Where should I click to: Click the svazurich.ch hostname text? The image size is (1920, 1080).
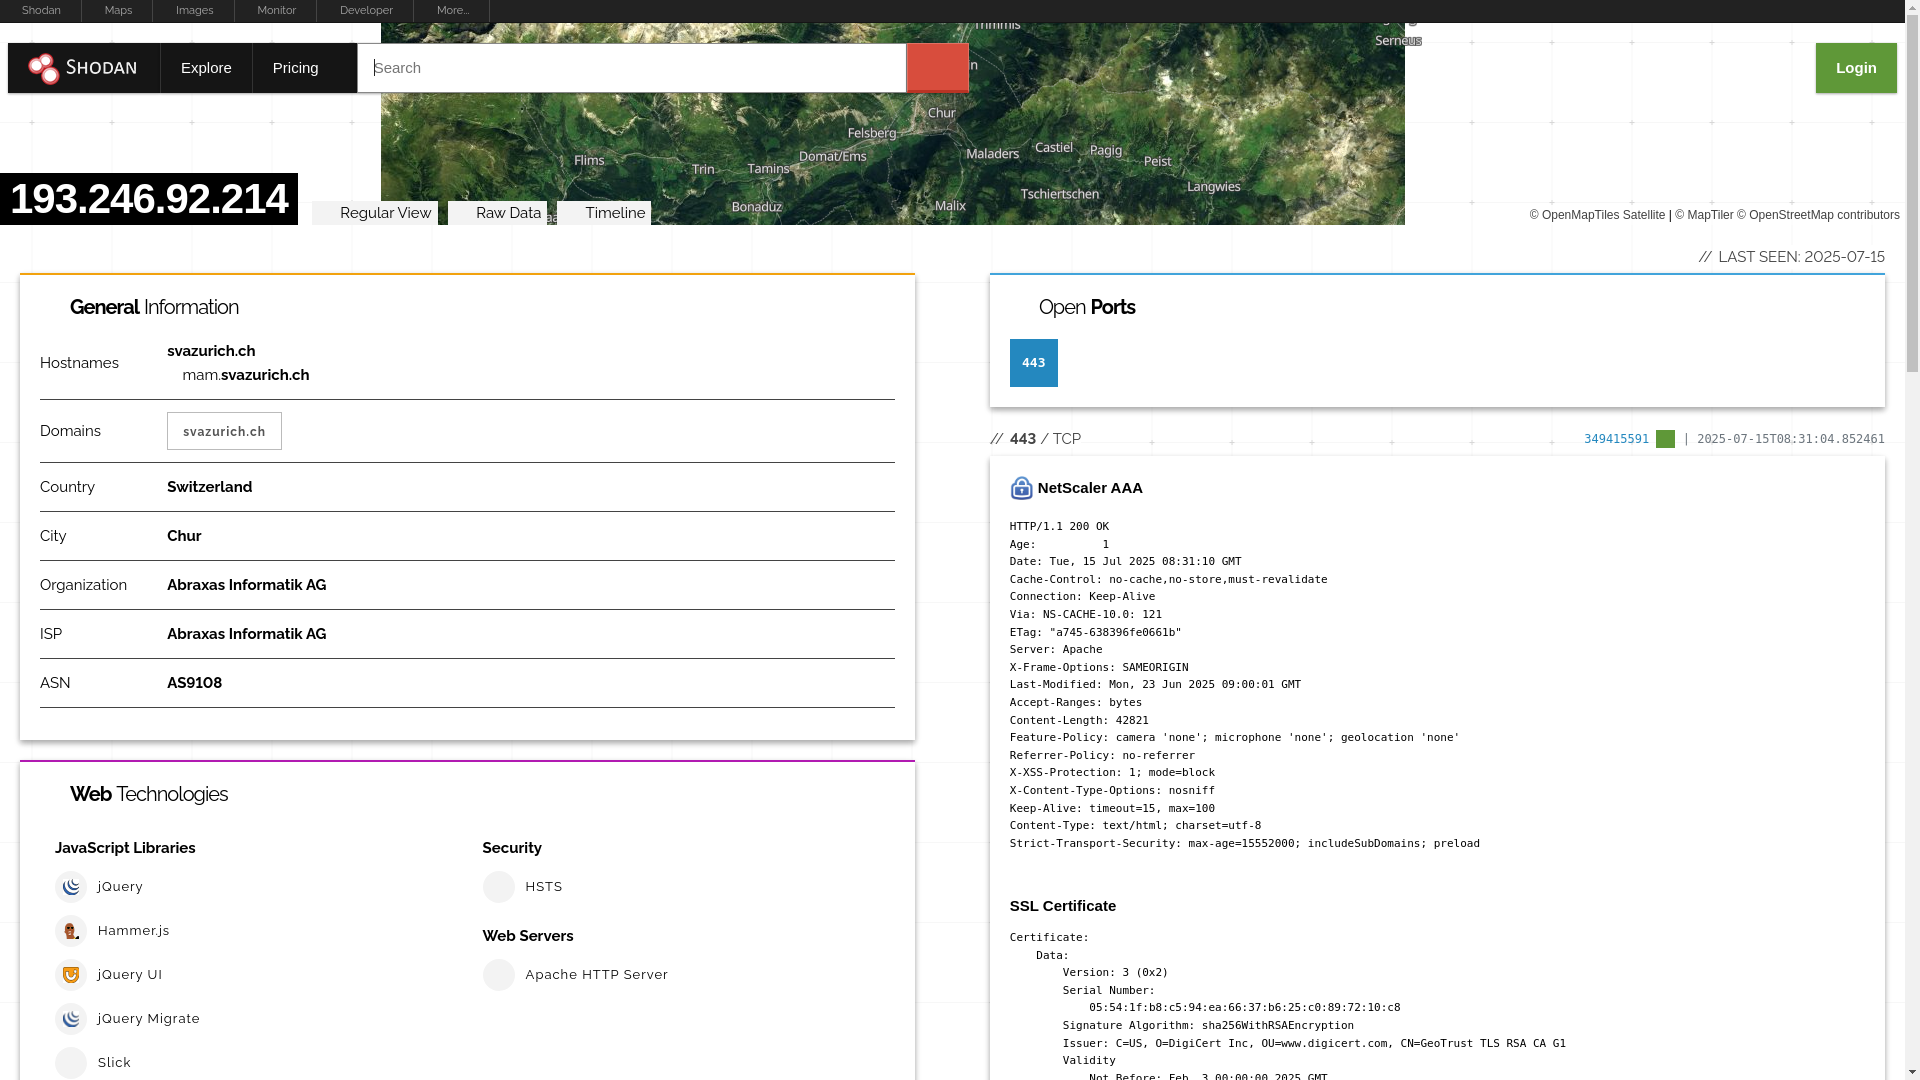211,351
